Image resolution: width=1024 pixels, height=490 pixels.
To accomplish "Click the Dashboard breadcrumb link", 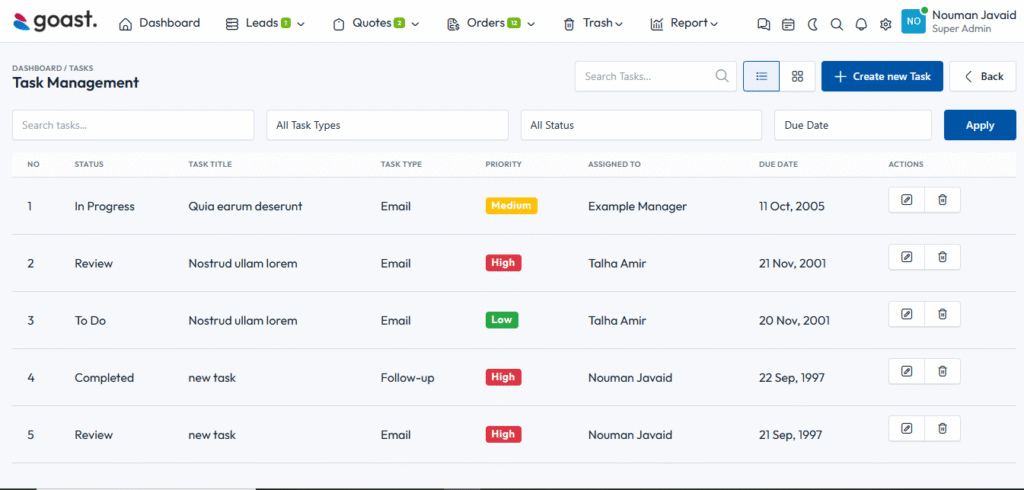I will (x=35, y=68).
